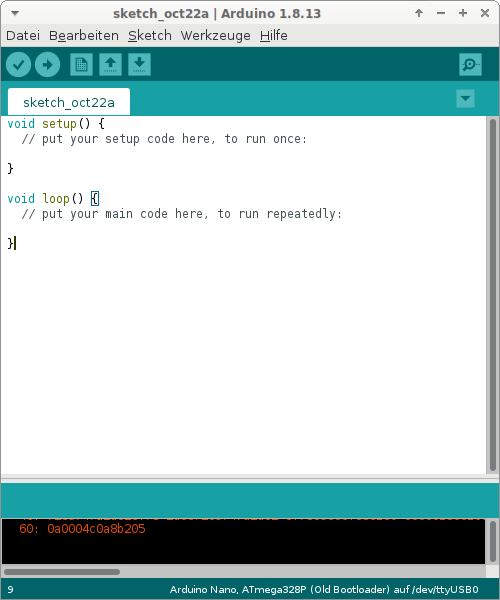Expand the tab options dropdown arrow
The image size is (500, 600).
point(466,99)
